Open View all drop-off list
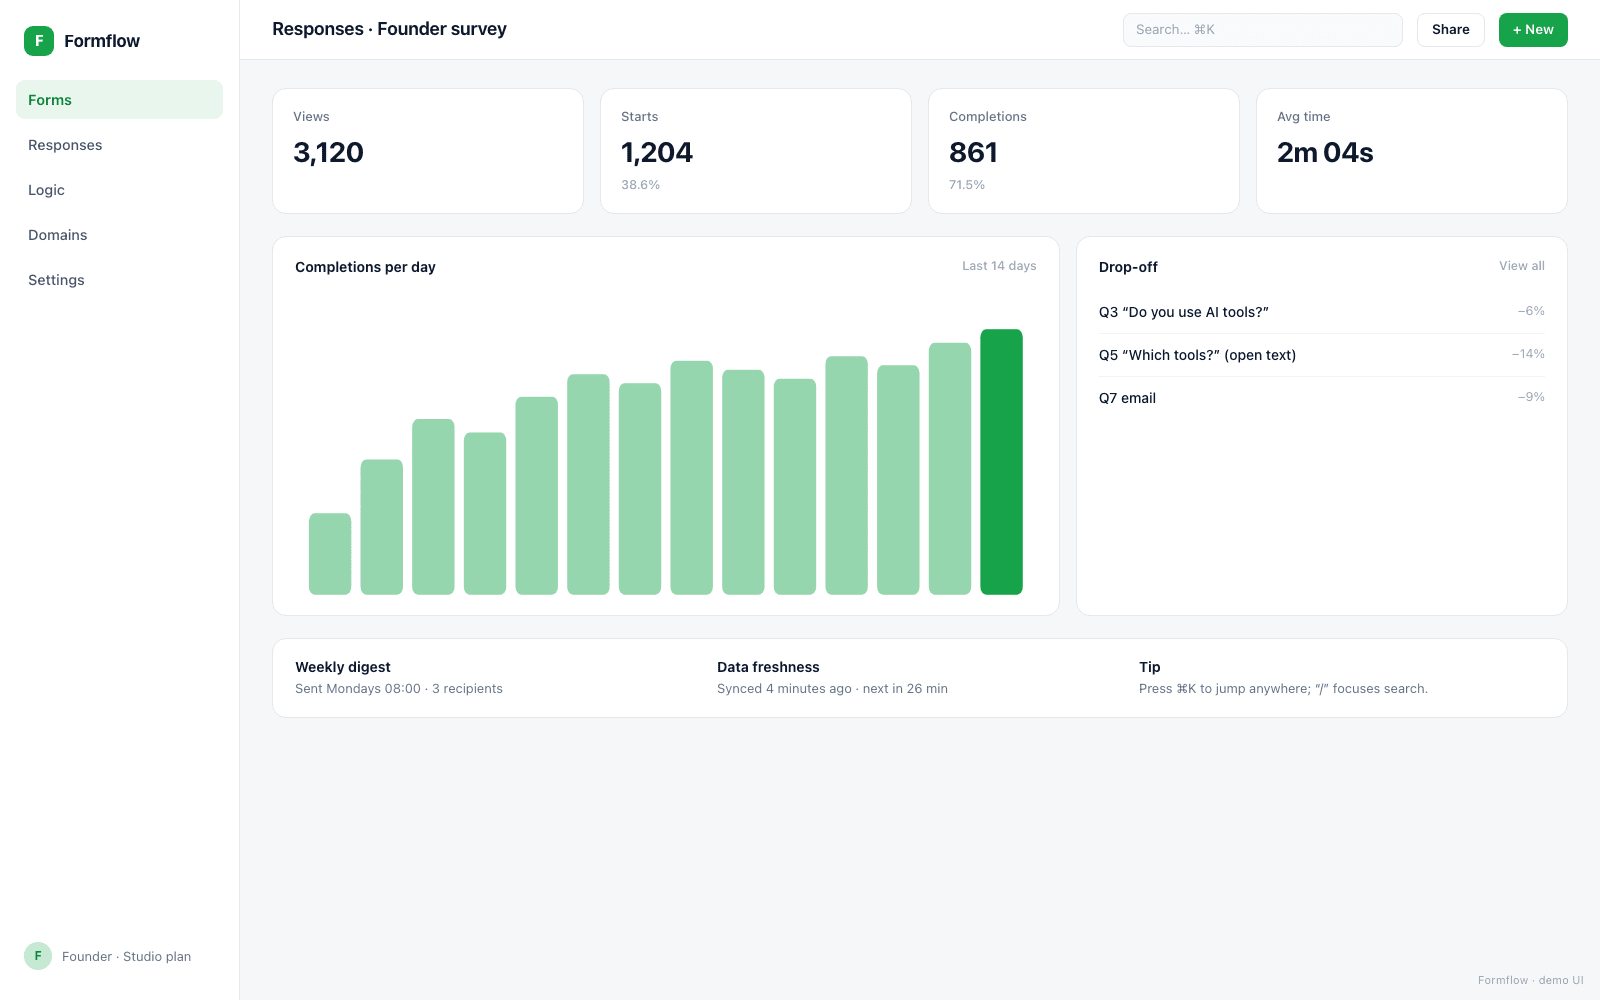The height and width of the screenshot is (1000, 1600). tap(1521, 266)
